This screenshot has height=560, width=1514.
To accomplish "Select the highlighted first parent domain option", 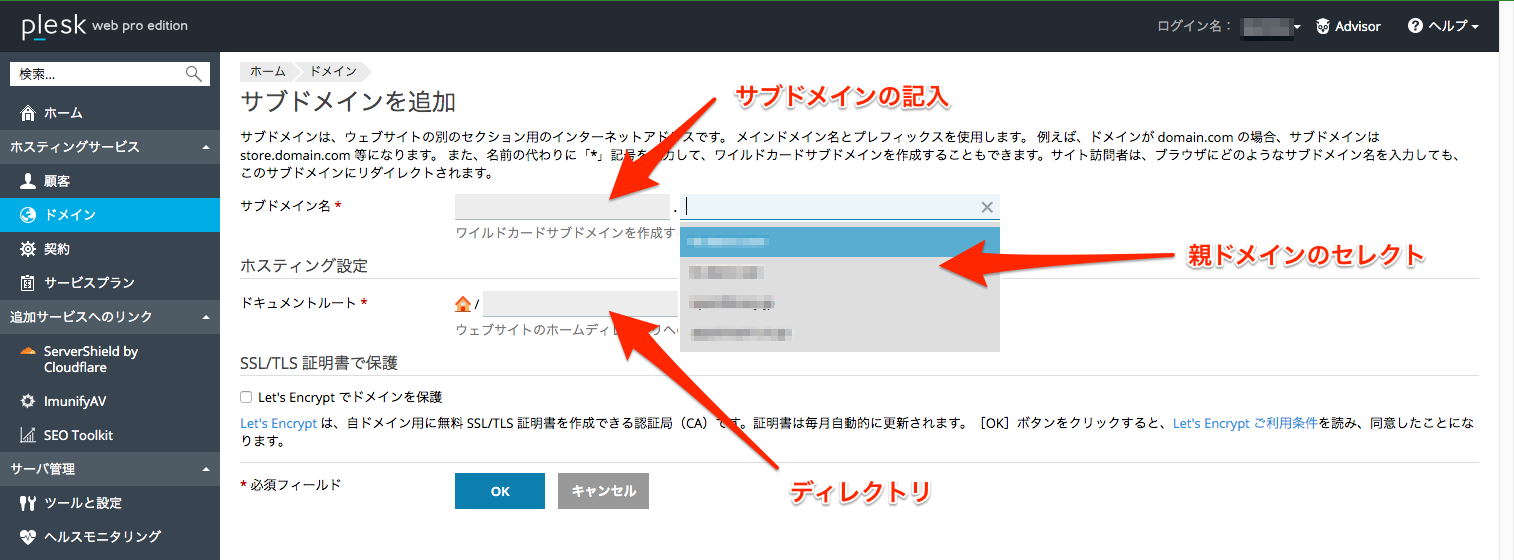I will [839, 242].
